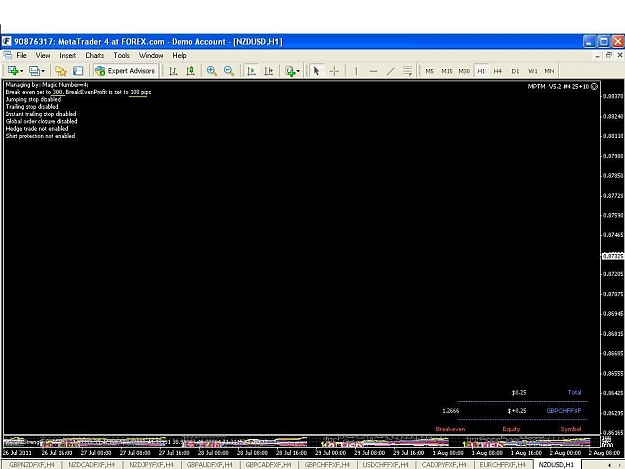Switch to GBPCHFFXF,H4 chart tab
625x469 pixels.
(x=327, y=465)
